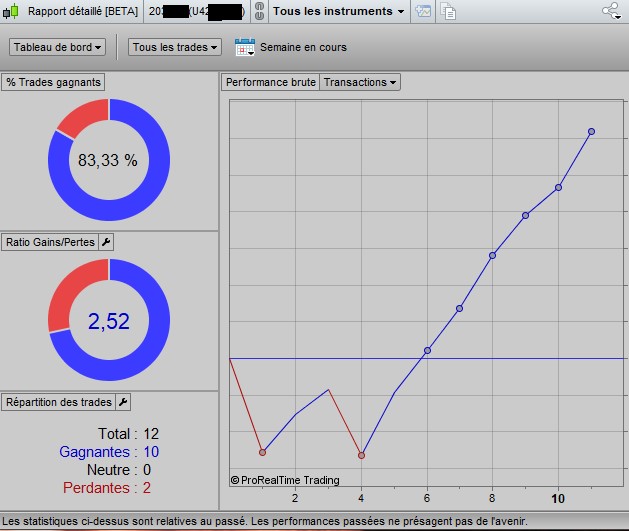Click the x-axis label 10
Image resolution: width=629 pixels, height=531 pixels.
point(558,499)
